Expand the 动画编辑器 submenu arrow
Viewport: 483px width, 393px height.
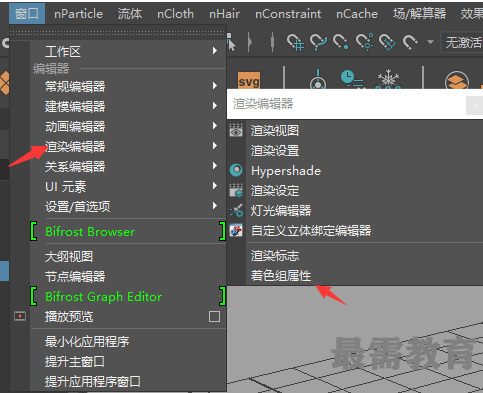(x=215, y=126)
